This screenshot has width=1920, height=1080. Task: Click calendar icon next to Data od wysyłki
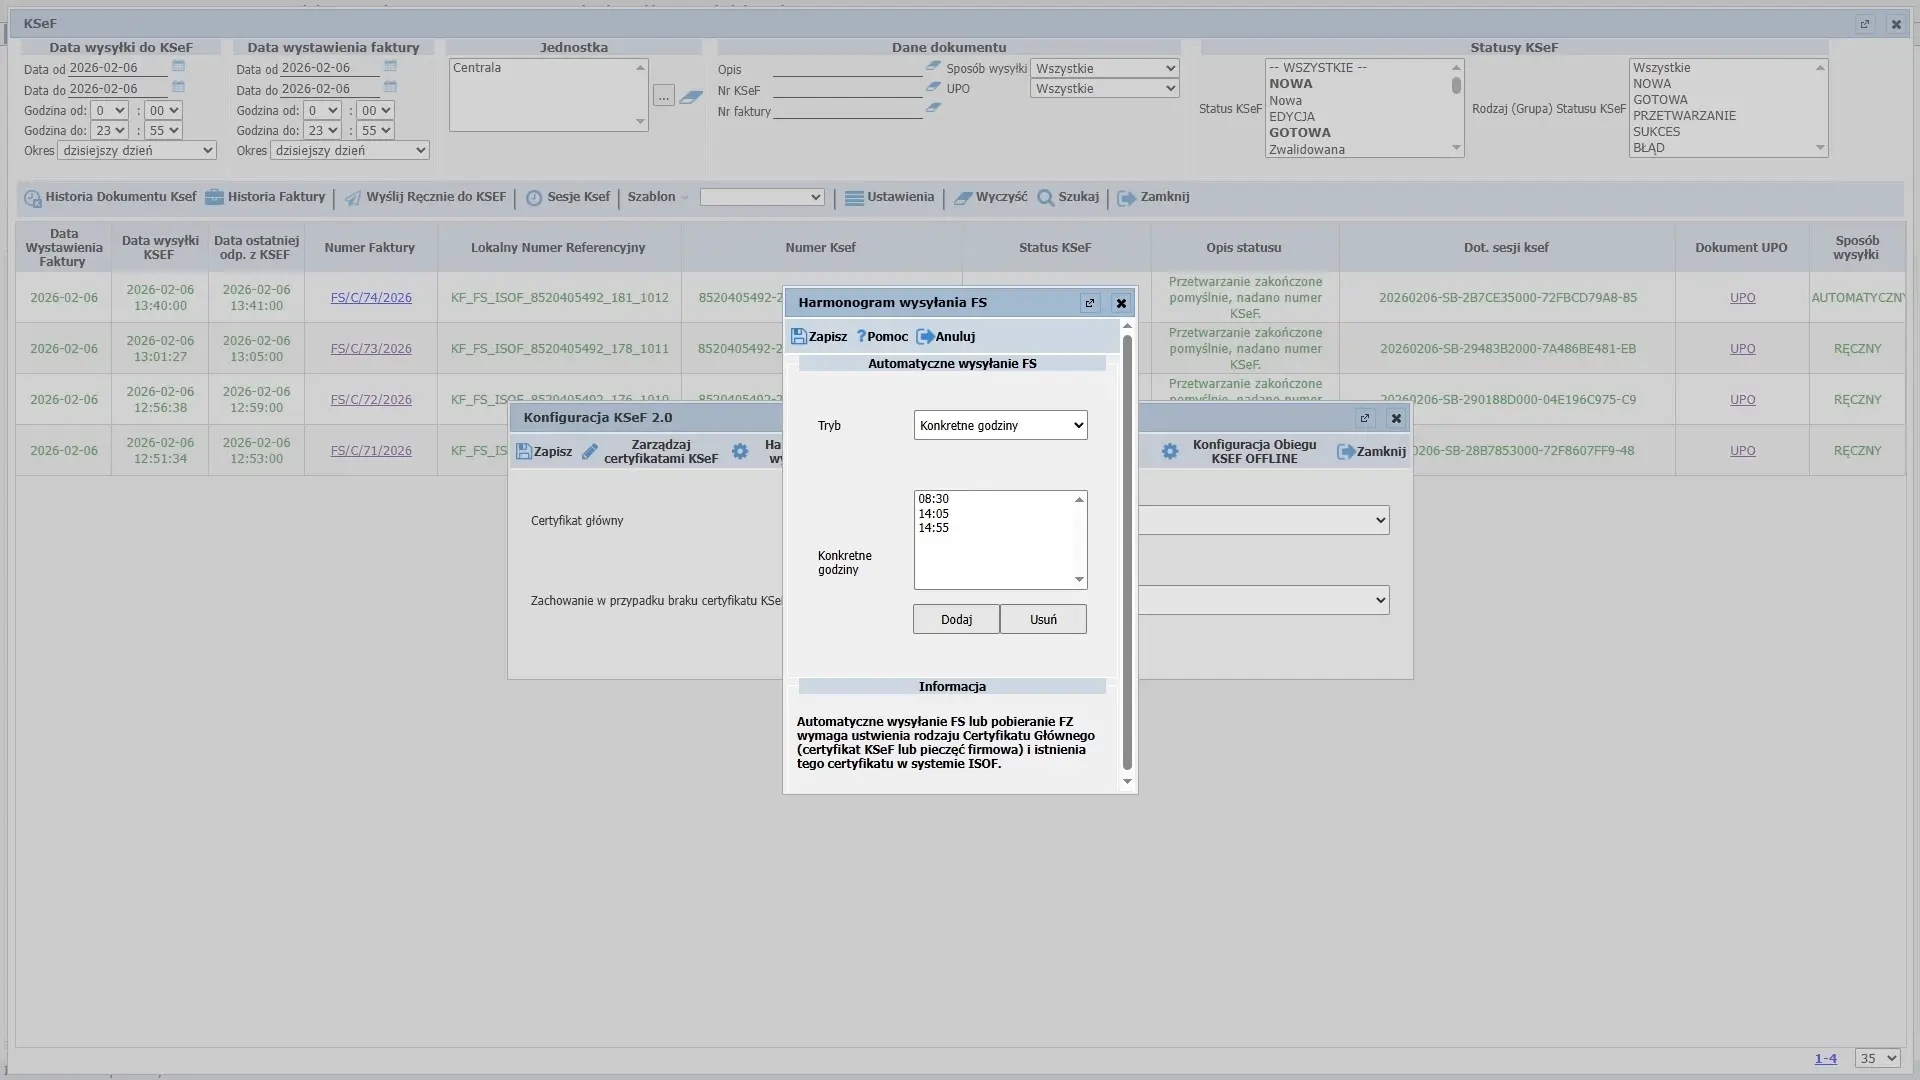tap(179, 66)
